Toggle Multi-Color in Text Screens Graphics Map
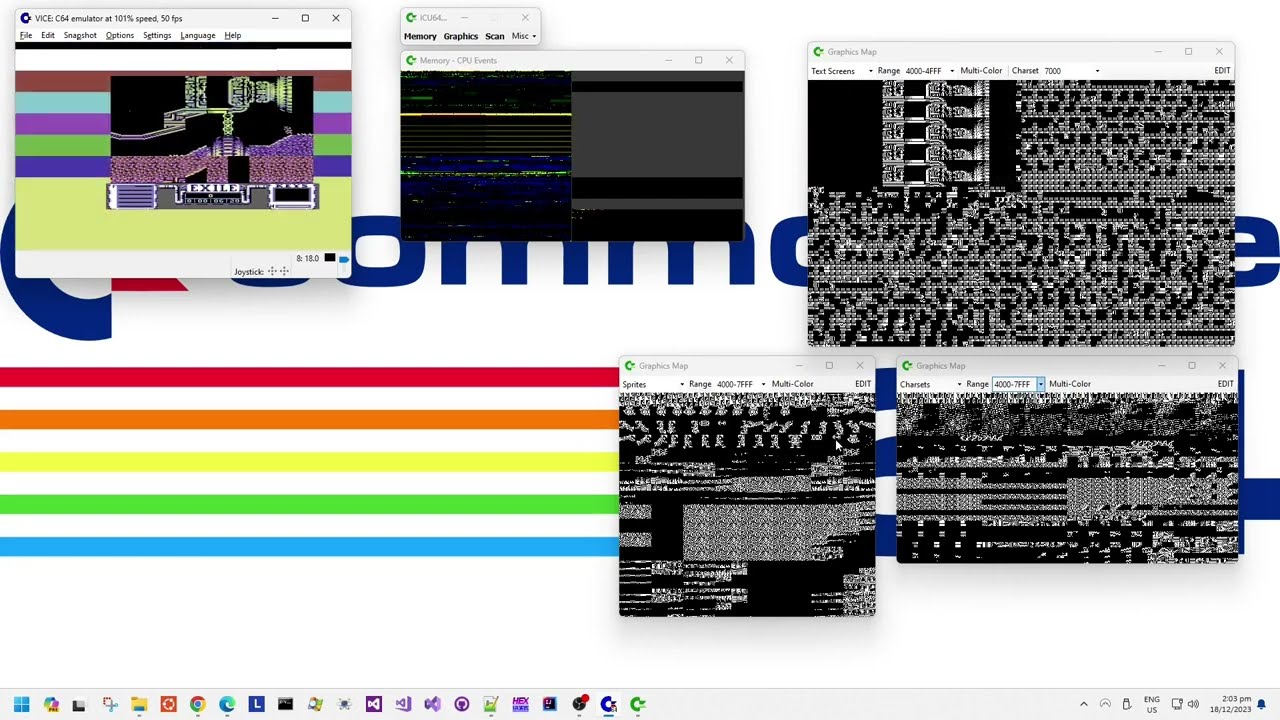Image resolution: width=1280 pixels, height=720 pixels. pyautogui.click(x=981, y=71)
